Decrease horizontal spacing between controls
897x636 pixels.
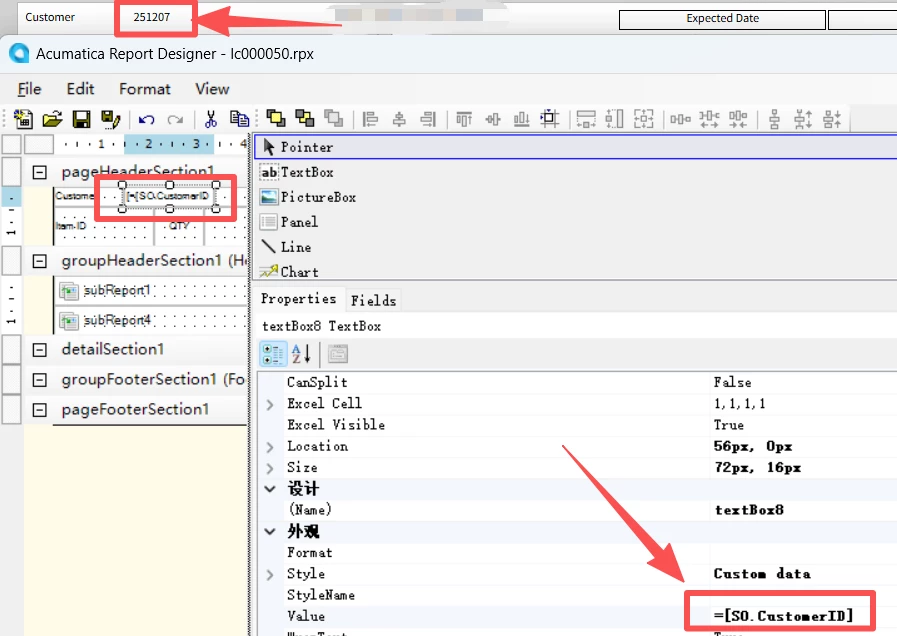coord(738,119)
